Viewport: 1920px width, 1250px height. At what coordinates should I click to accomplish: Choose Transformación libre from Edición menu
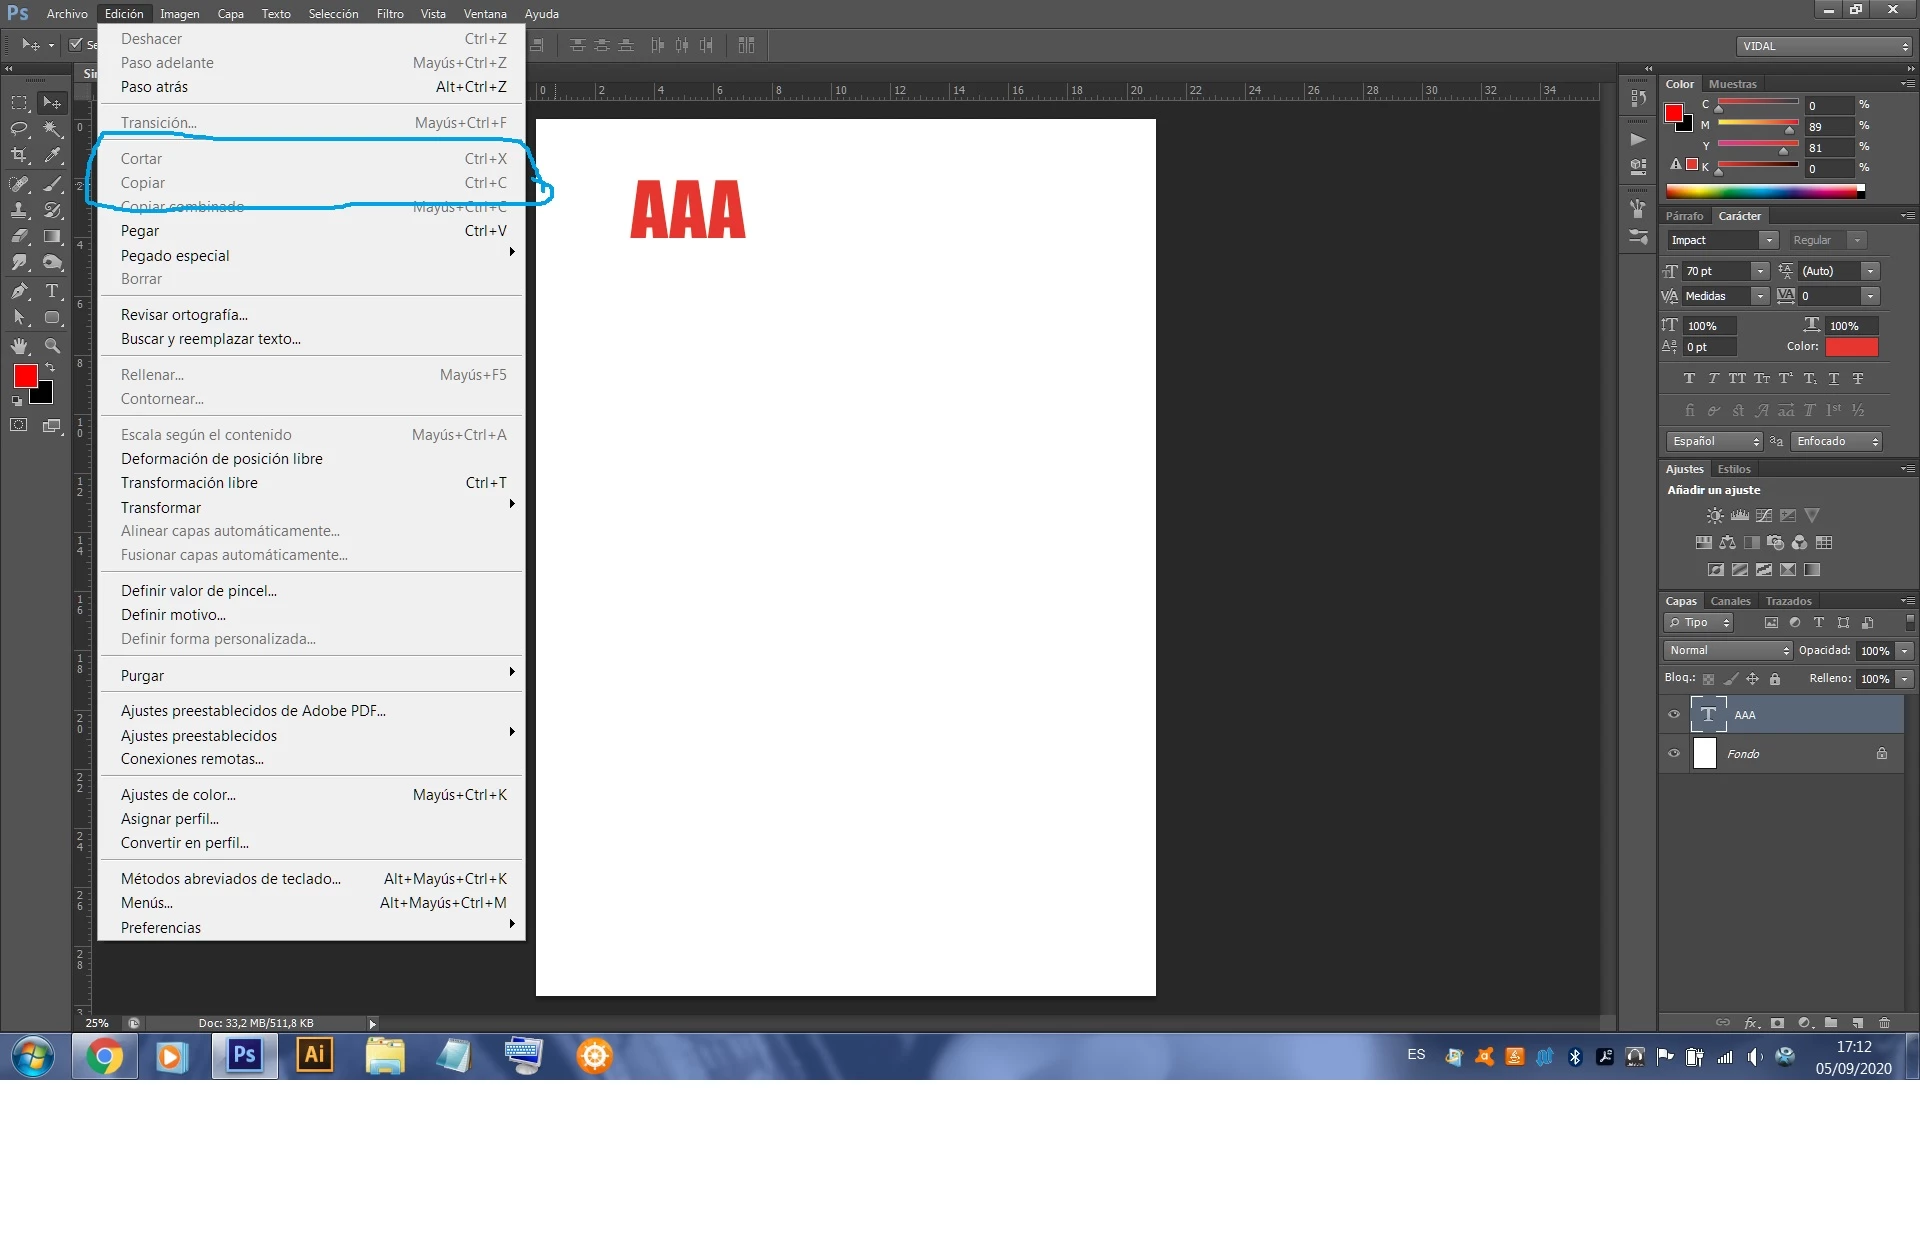[189, 483]
